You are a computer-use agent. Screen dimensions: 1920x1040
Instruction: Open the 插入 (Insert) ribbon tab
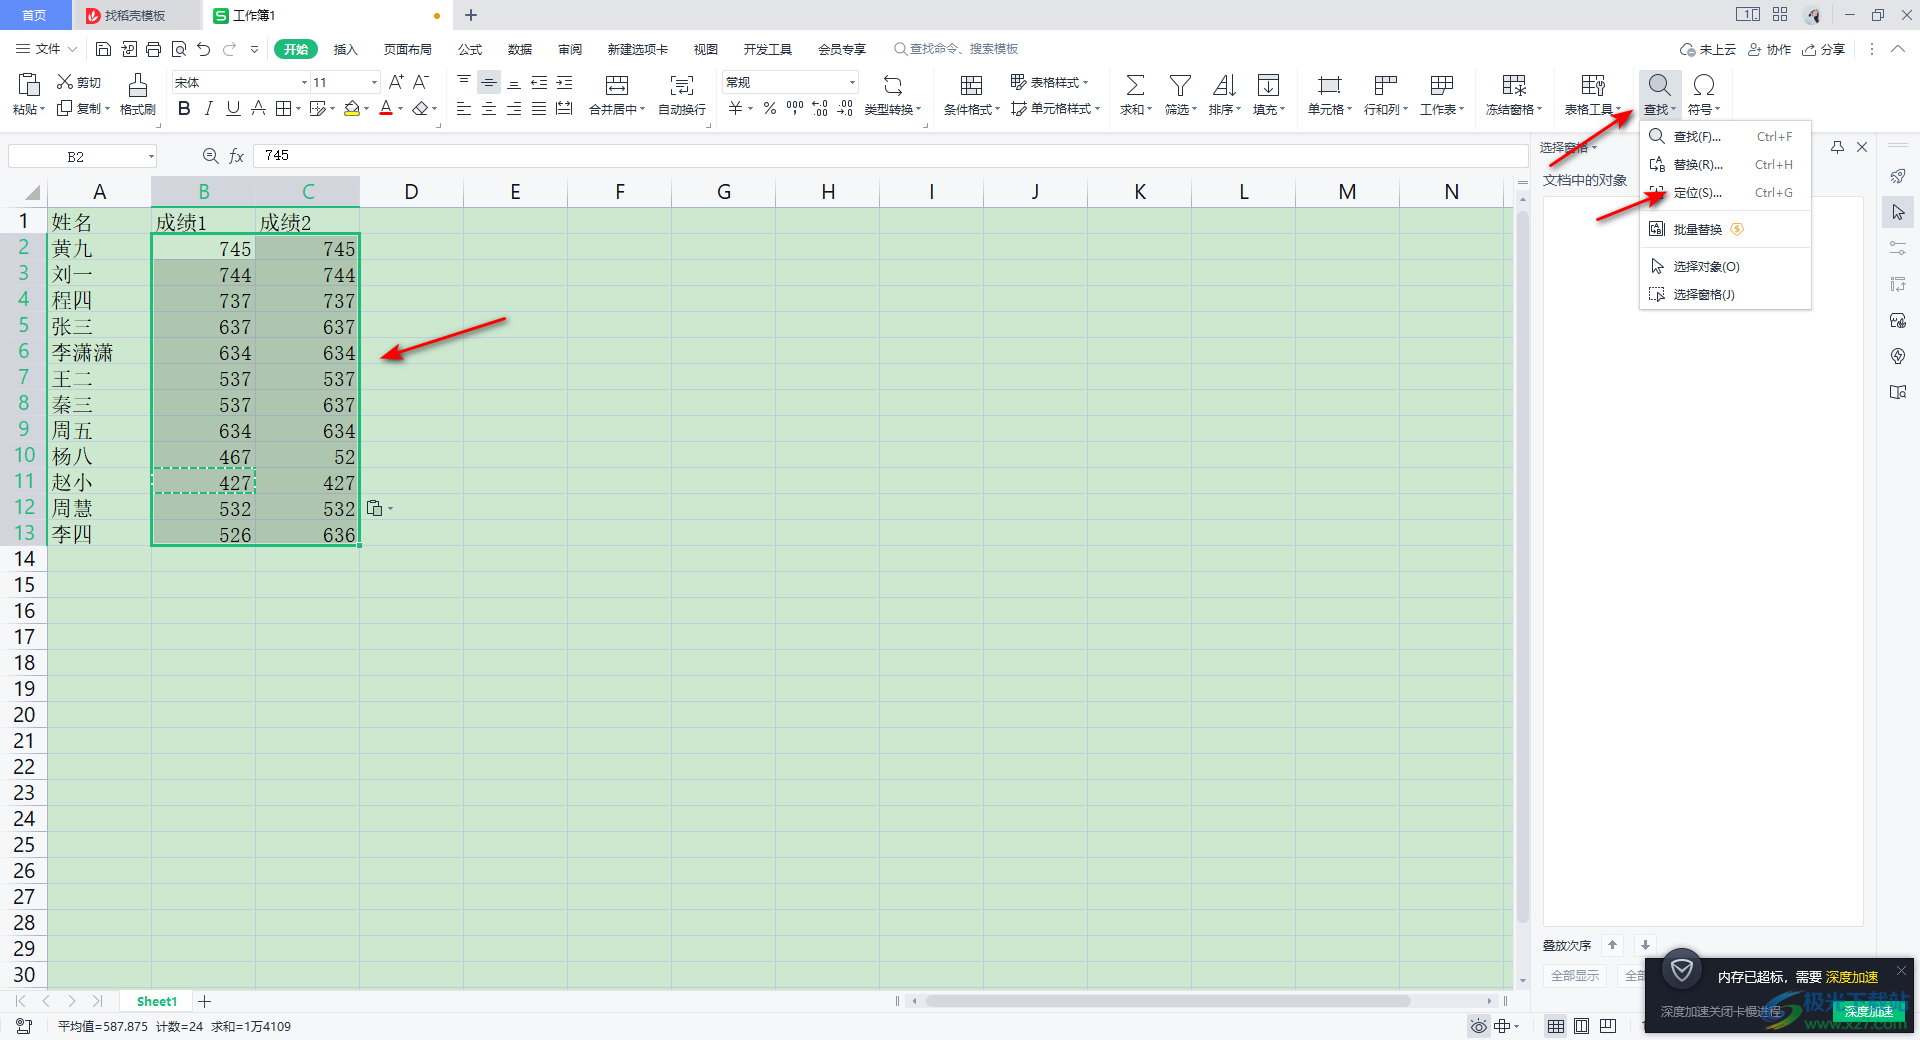345,49
